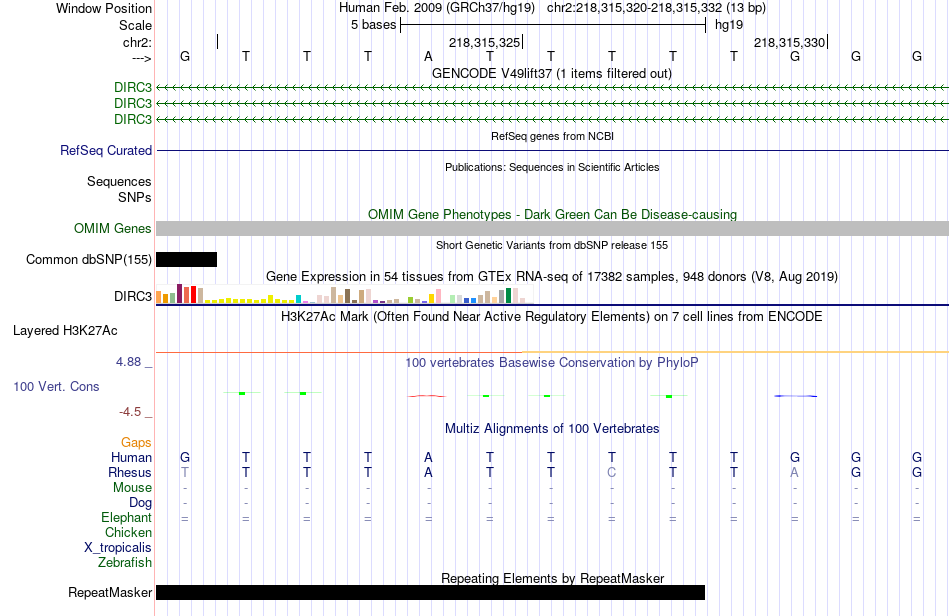Select the Elephant alignment row label

coord(127,517)
